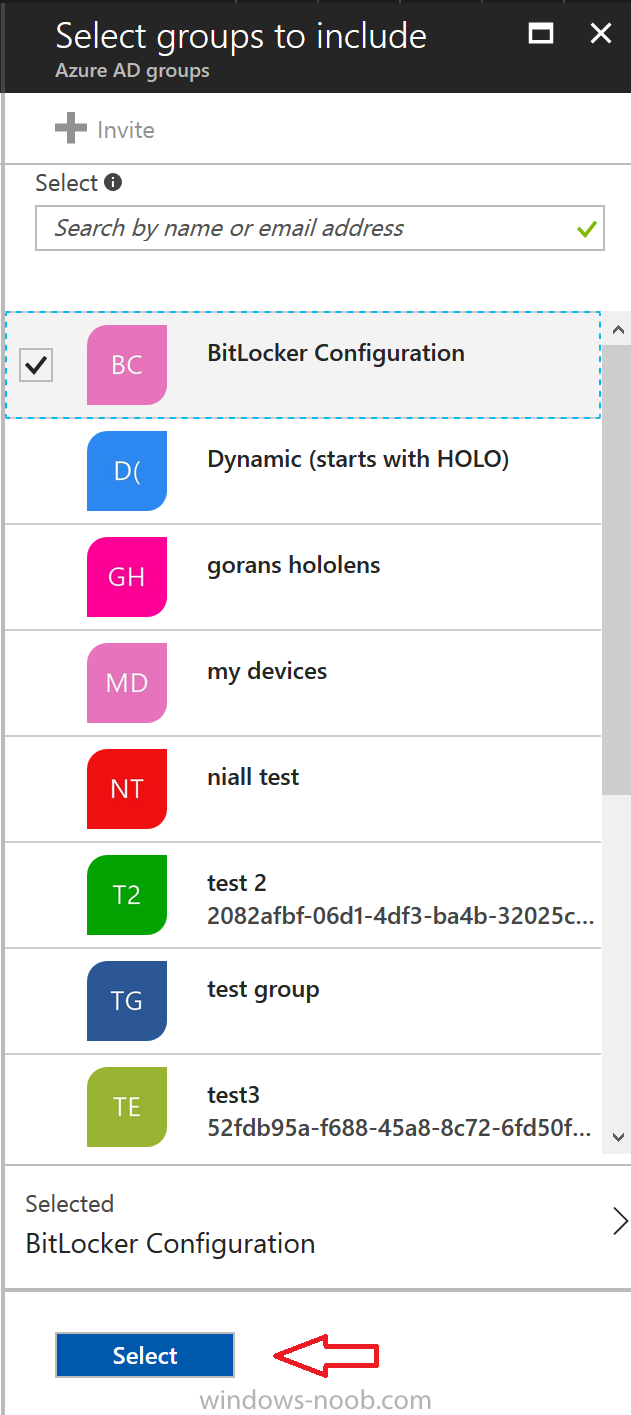Image resolution: width=631 pixels, height=1415 pixels.
Task: Click the MD avatar for my devices
Action: 127,683
